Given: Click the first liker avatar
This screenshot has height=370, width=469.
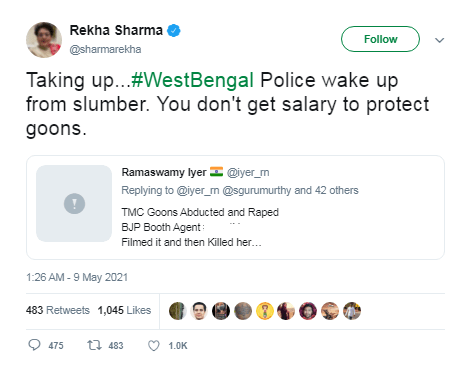Looking at the screenshot, I should coord(177,311).
